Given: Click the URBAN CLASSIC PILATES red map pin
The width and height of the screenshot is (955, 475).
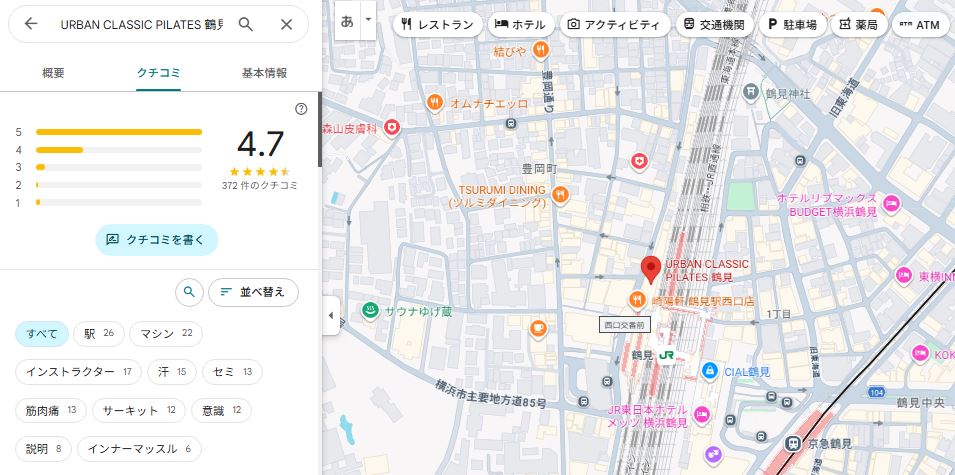Looking at the screenshot, I should (x=650, y=270).
